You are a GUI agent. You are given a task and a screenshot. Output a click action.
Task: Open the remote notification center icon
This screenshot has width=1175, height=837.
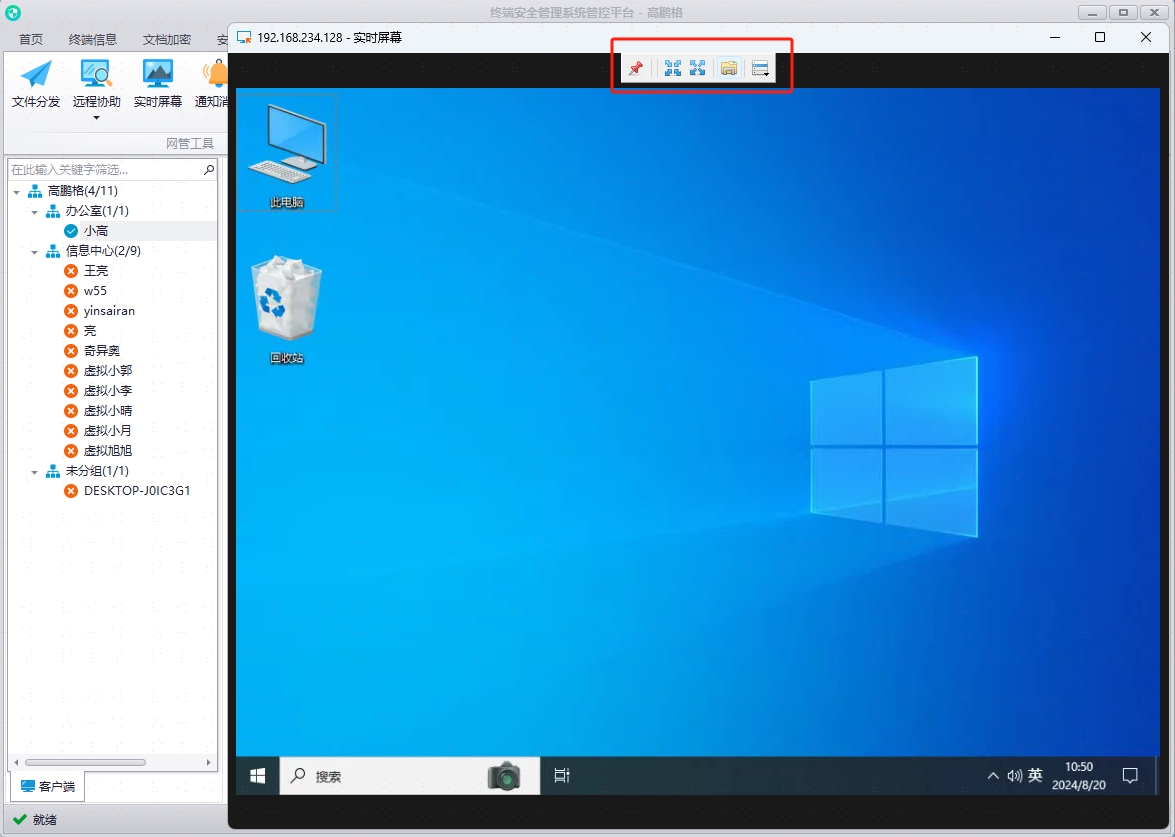[1130, 776]
